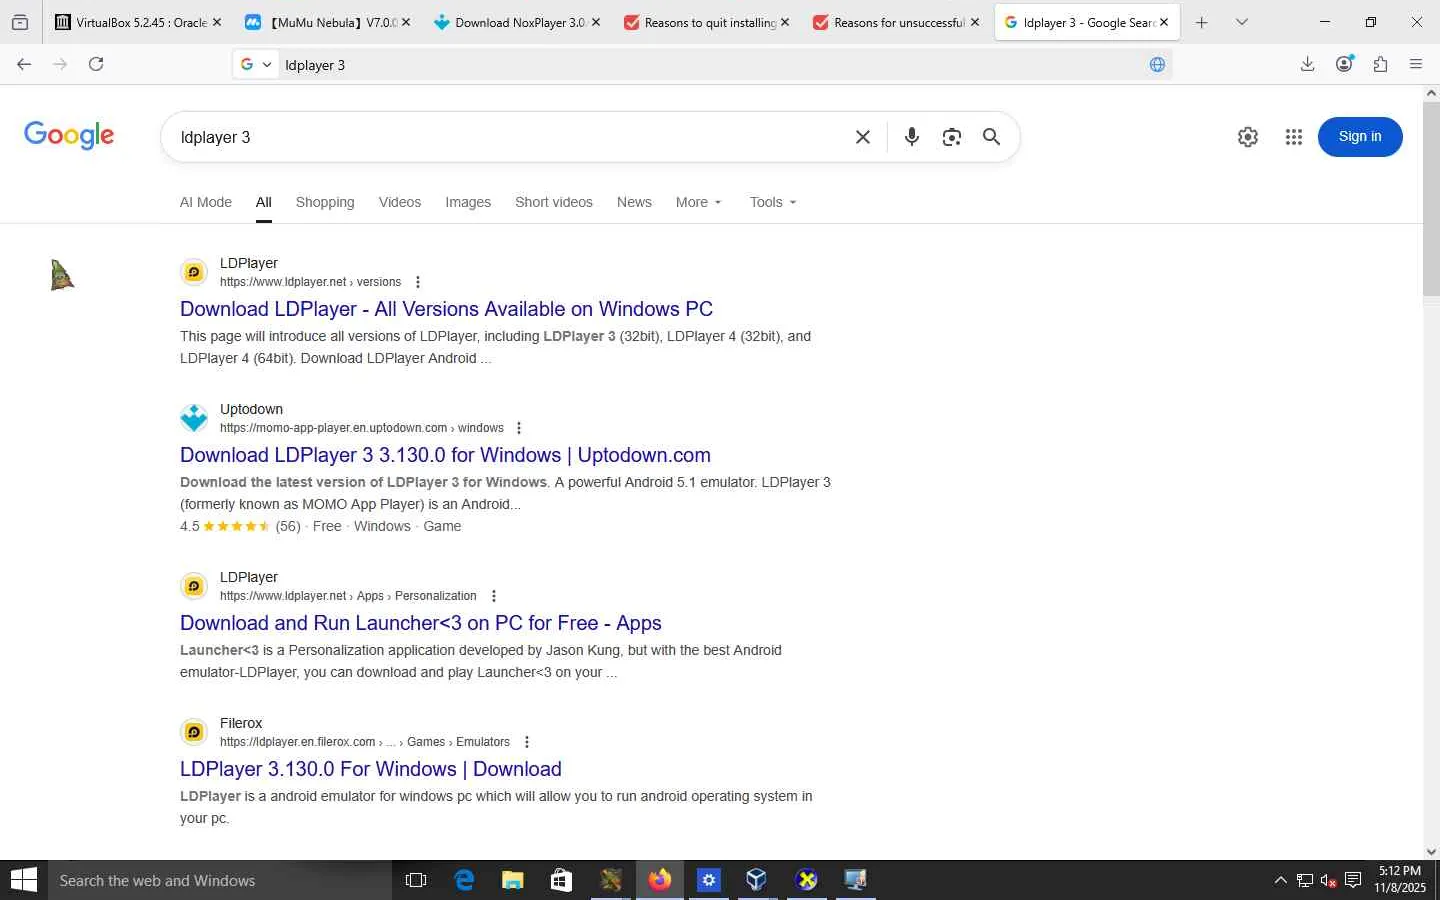
Task: Click the page vertical scrollbar thumb
Action: pyautogui.click(x=1431, y=198)
